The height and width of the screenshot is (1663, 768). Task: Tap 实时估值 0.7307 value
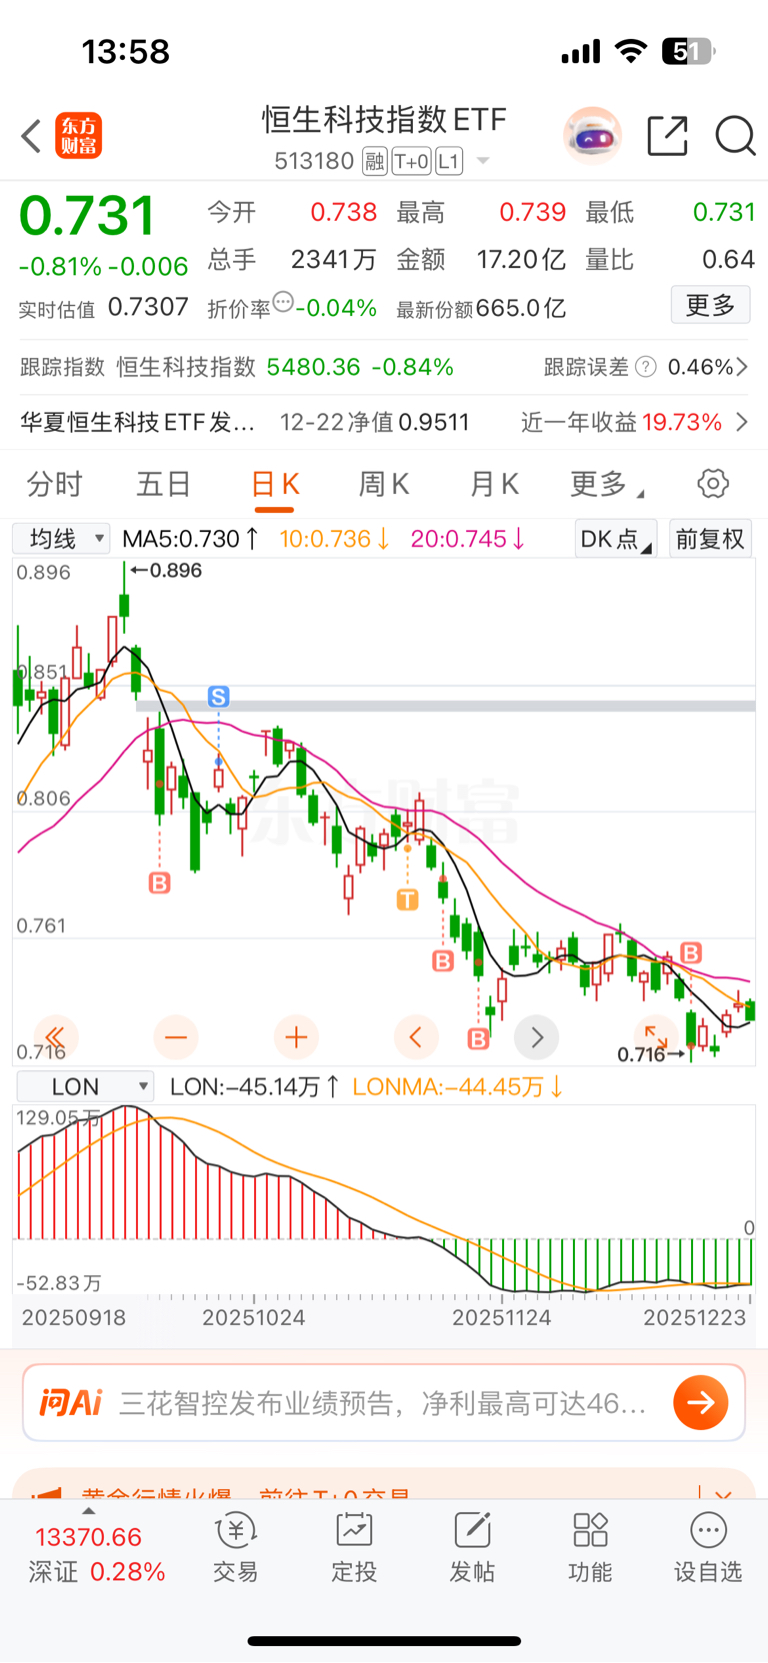[147, 307]
